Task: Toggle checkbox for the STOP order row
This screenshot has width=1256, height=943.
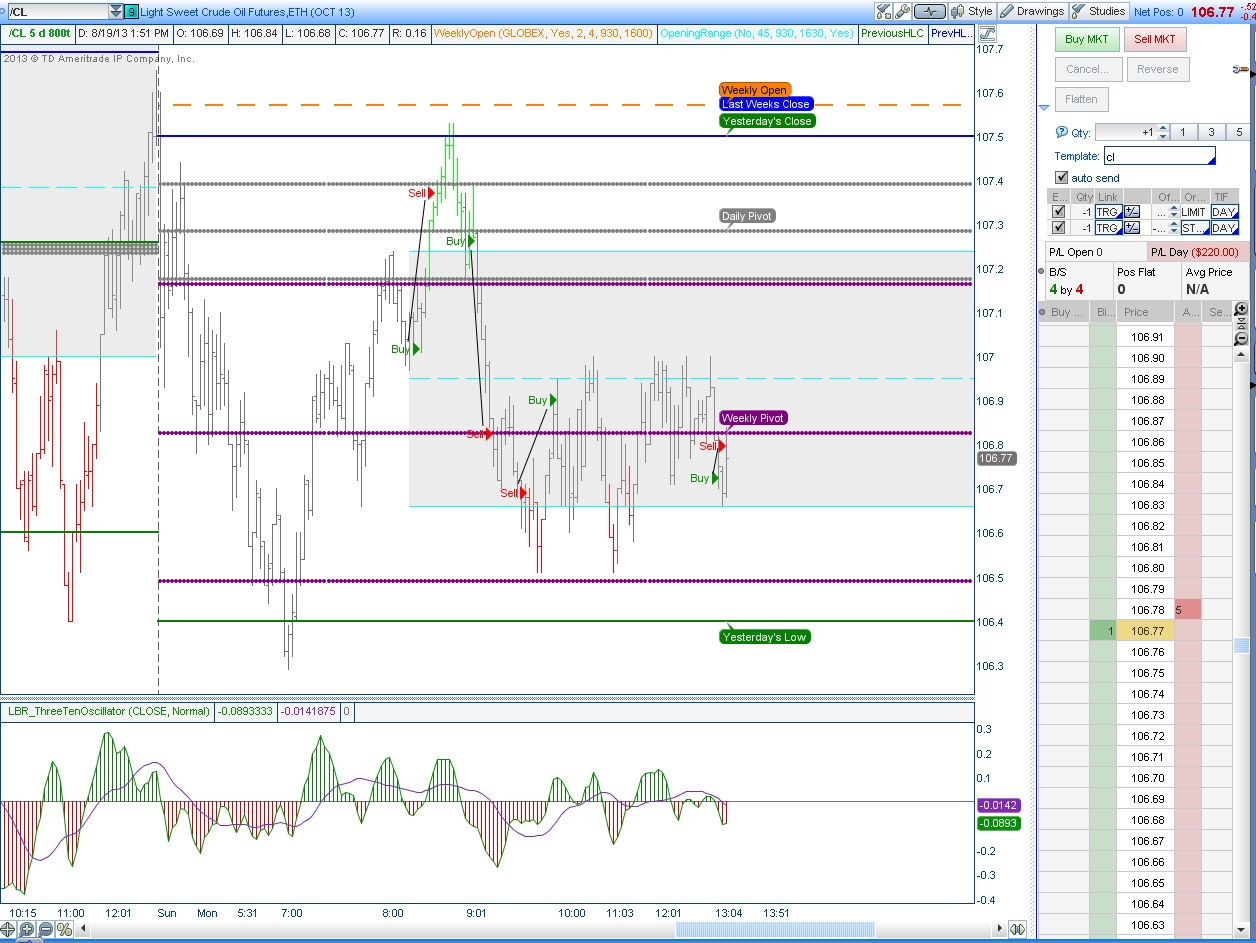Action: point(1058,228)
